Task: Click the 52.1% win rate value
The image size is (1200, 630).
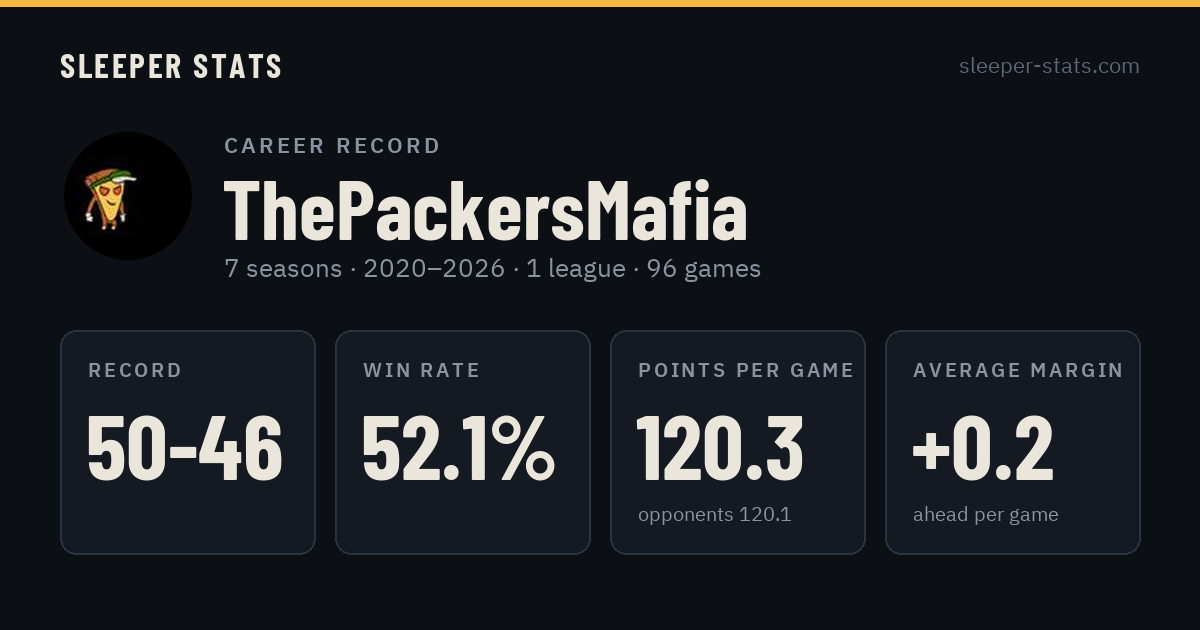Action: click(x=458, y=448)
